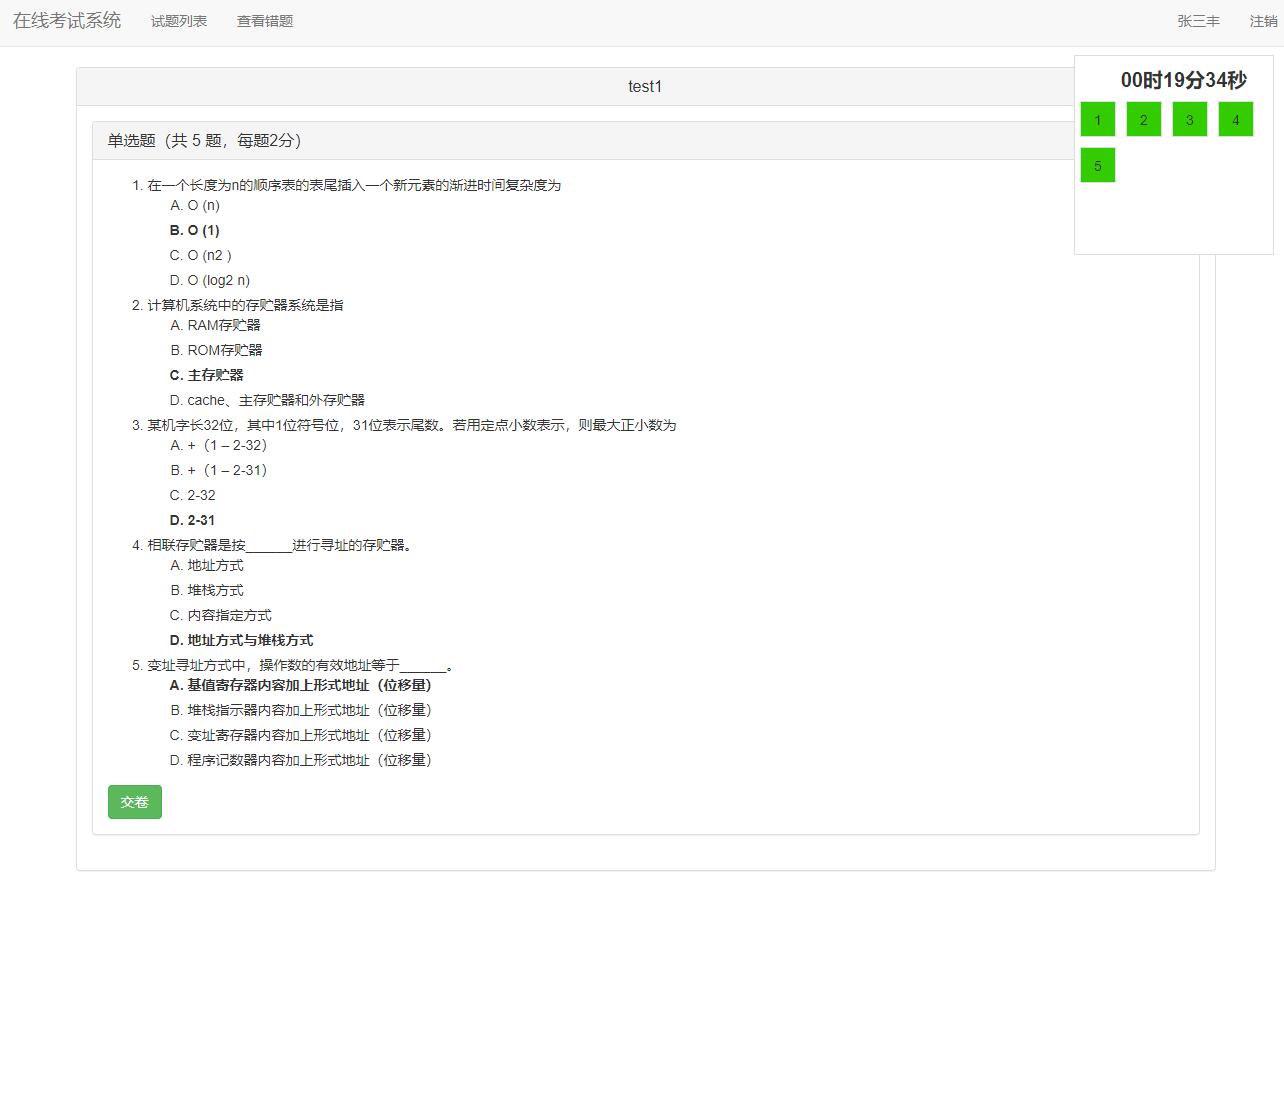The height and width of the screenshot is (1104, 1284).
Task: Jump to question 1 via navigator button
Action: click(1097, 119)
